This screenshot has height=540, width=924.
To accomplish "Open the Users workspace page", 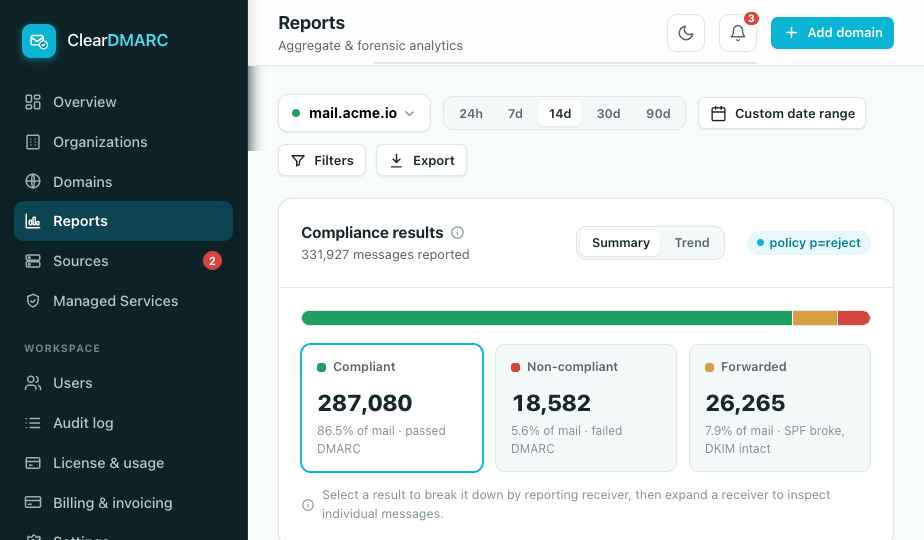I will click(123, 383).
